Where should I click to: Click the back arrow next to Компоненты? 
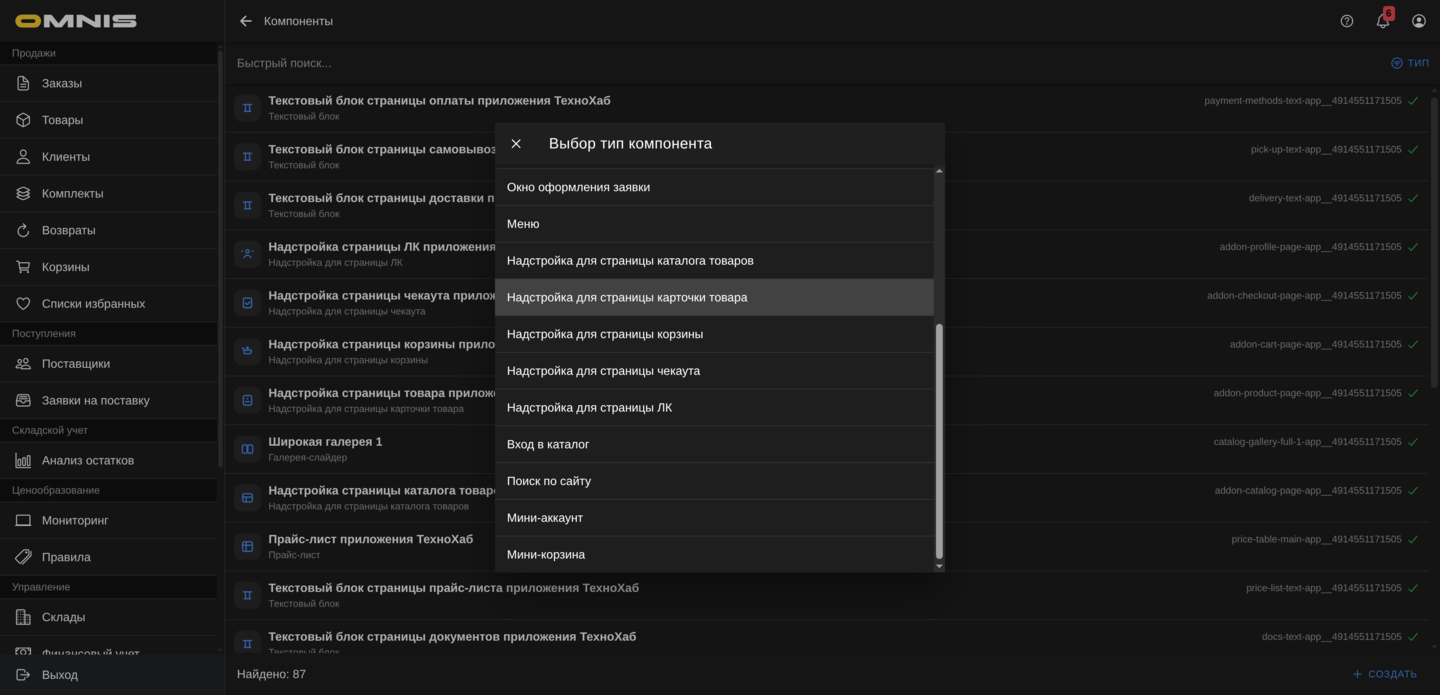coord(246,21)
